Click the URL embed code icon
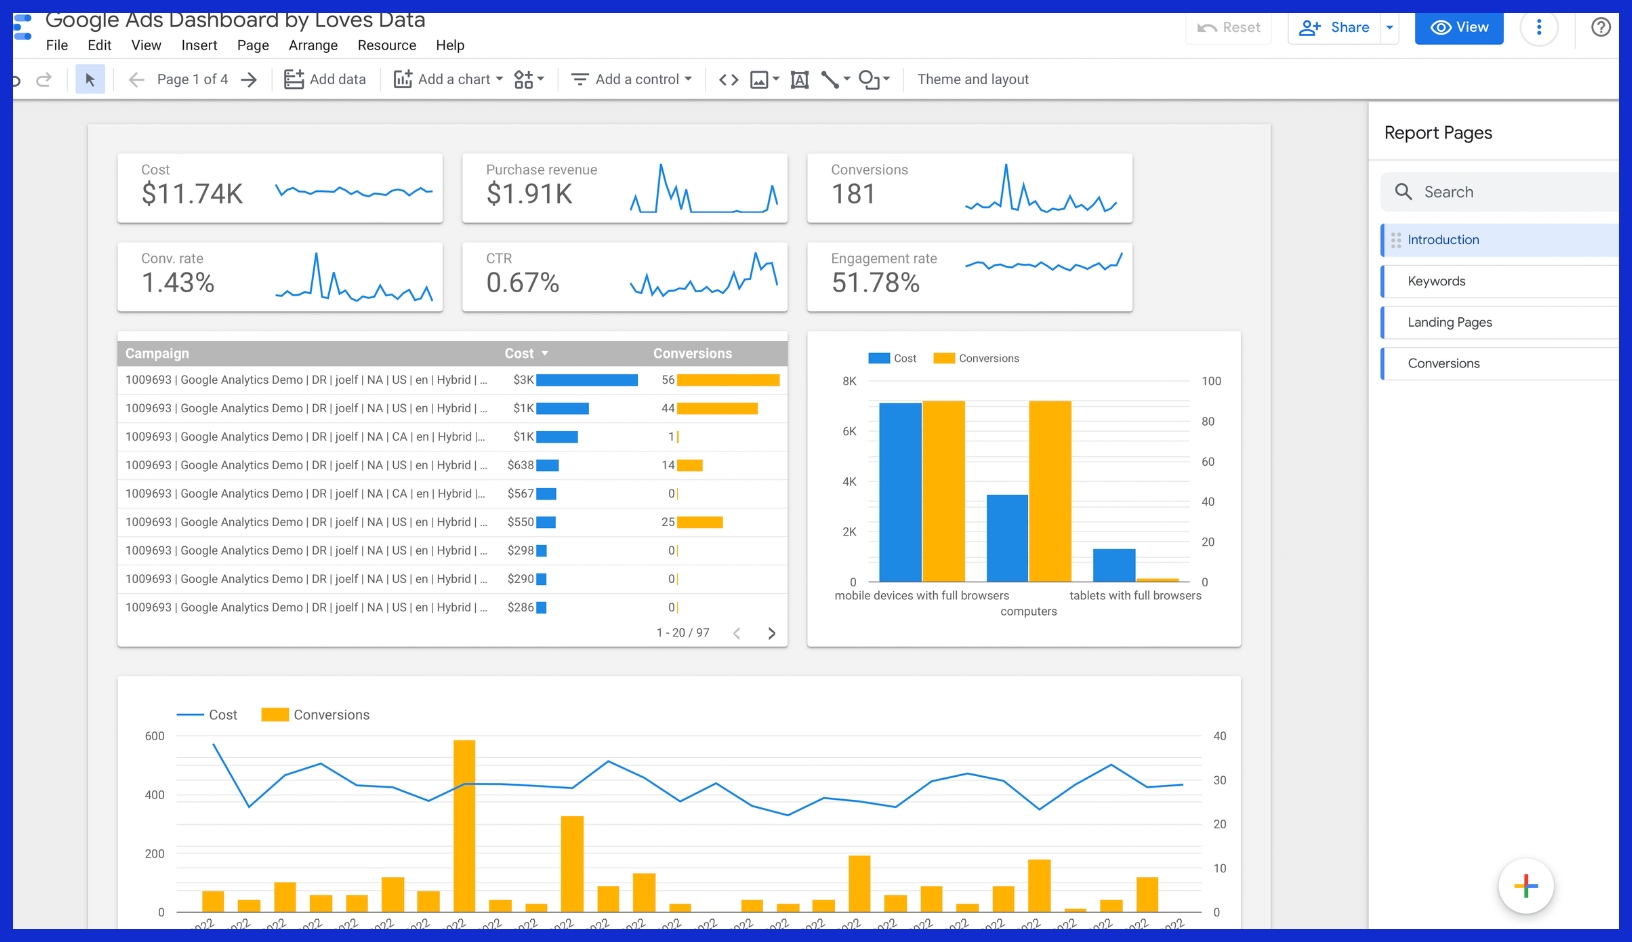The width and height of the screenshot is (1632, 942). pyautogui.click(x=729, y=79)
